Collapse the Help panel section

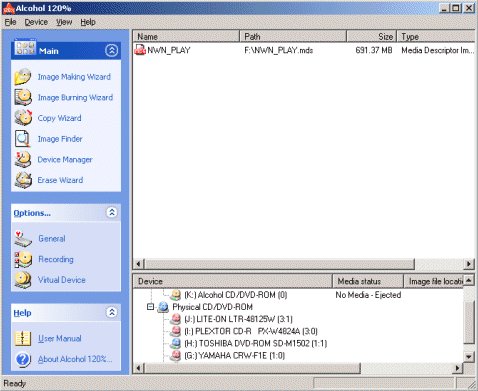(112, 312)
